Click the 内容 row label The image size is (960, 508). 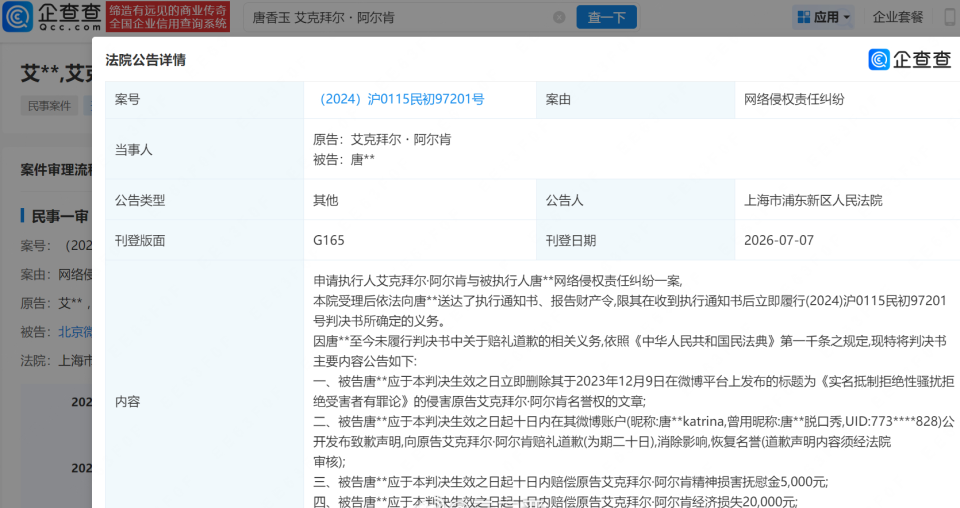click(x=127, y=402)
